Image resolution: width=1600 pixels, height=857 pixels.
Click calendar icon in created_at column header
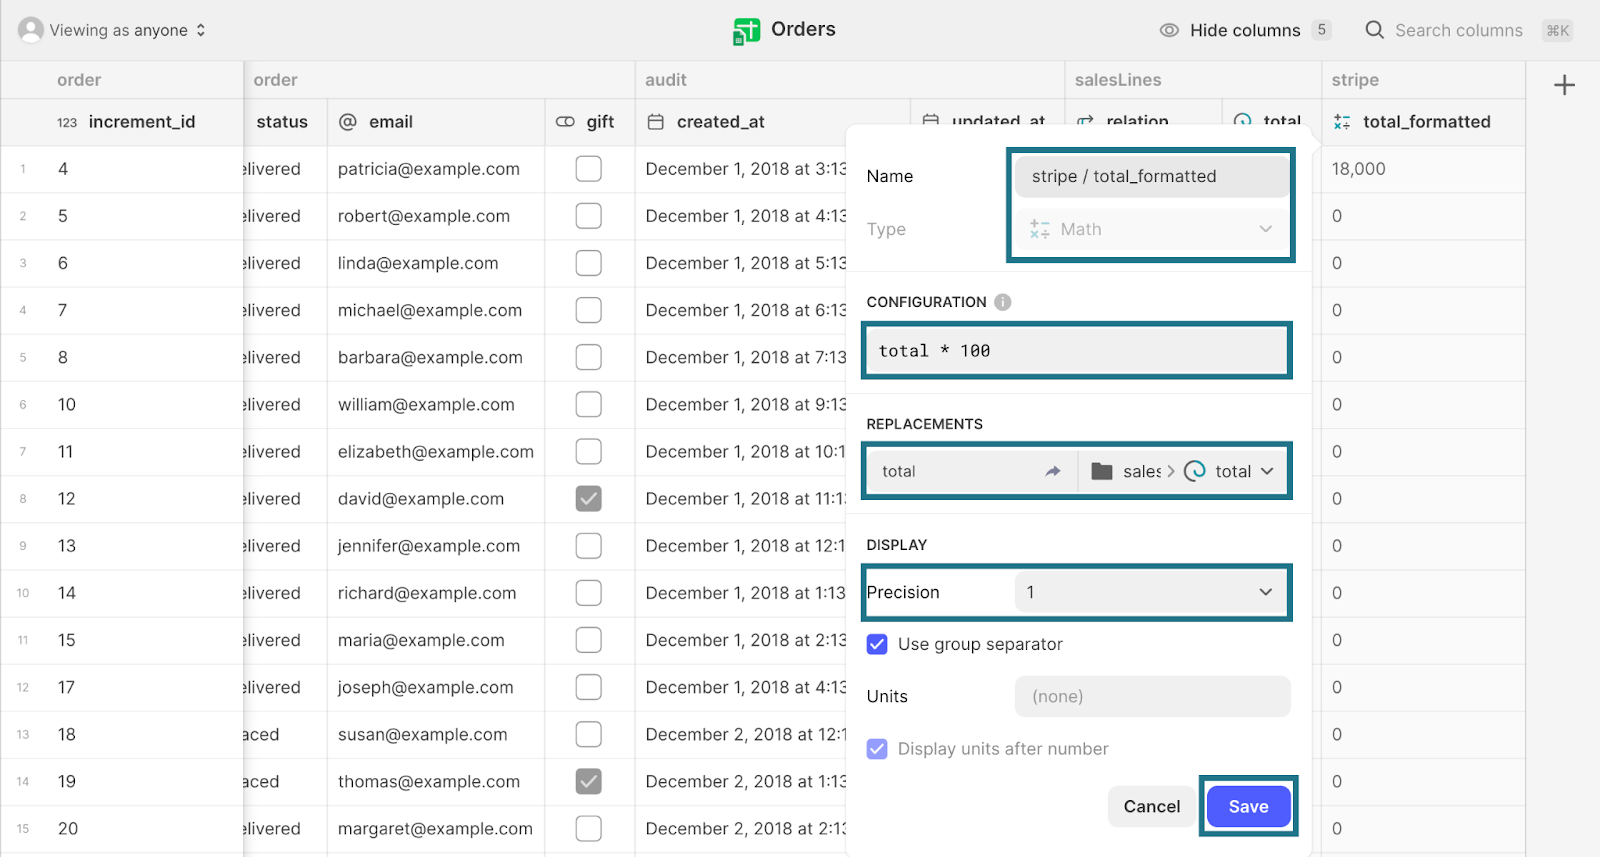(656, 122)
